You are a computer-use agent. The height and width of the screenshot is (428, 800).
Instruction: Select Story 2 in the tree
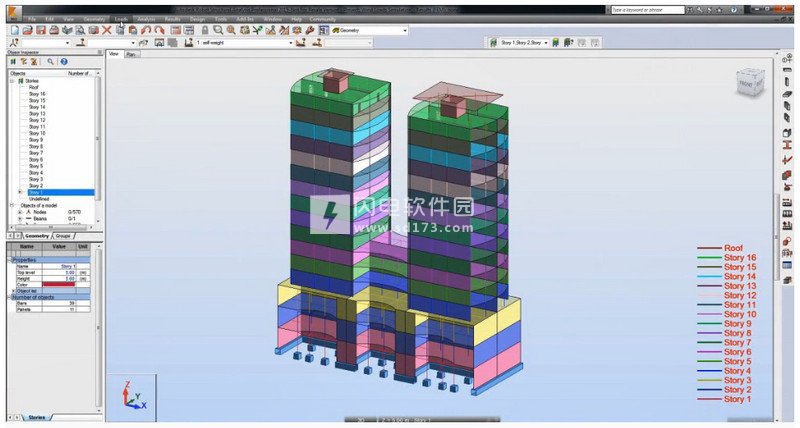pyautogui.click(x=36, y=186)
